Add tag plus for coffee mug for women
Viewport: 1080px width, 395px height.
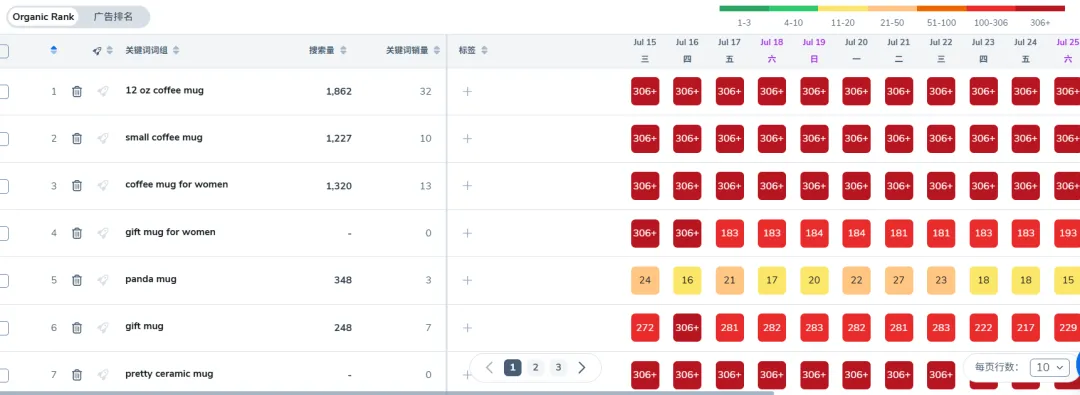(467, 185)
